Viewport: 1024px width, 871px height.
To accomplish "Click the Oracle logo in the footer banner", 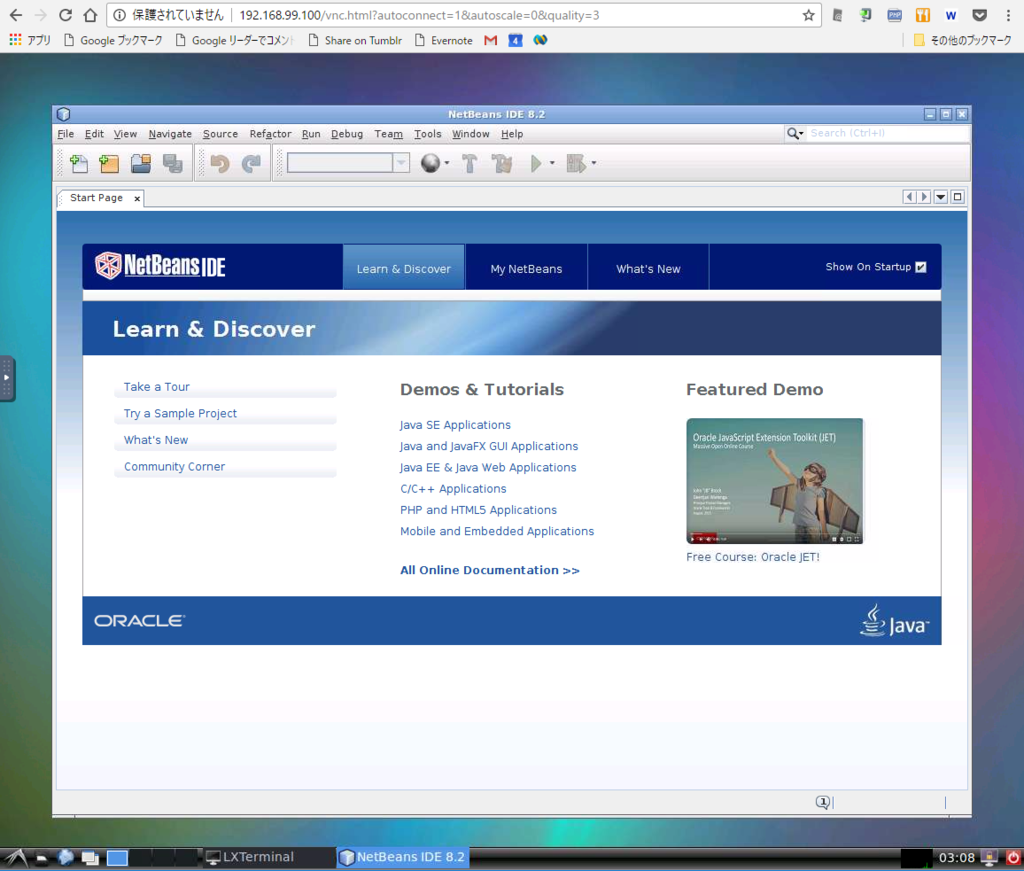I will coord(140,621).
